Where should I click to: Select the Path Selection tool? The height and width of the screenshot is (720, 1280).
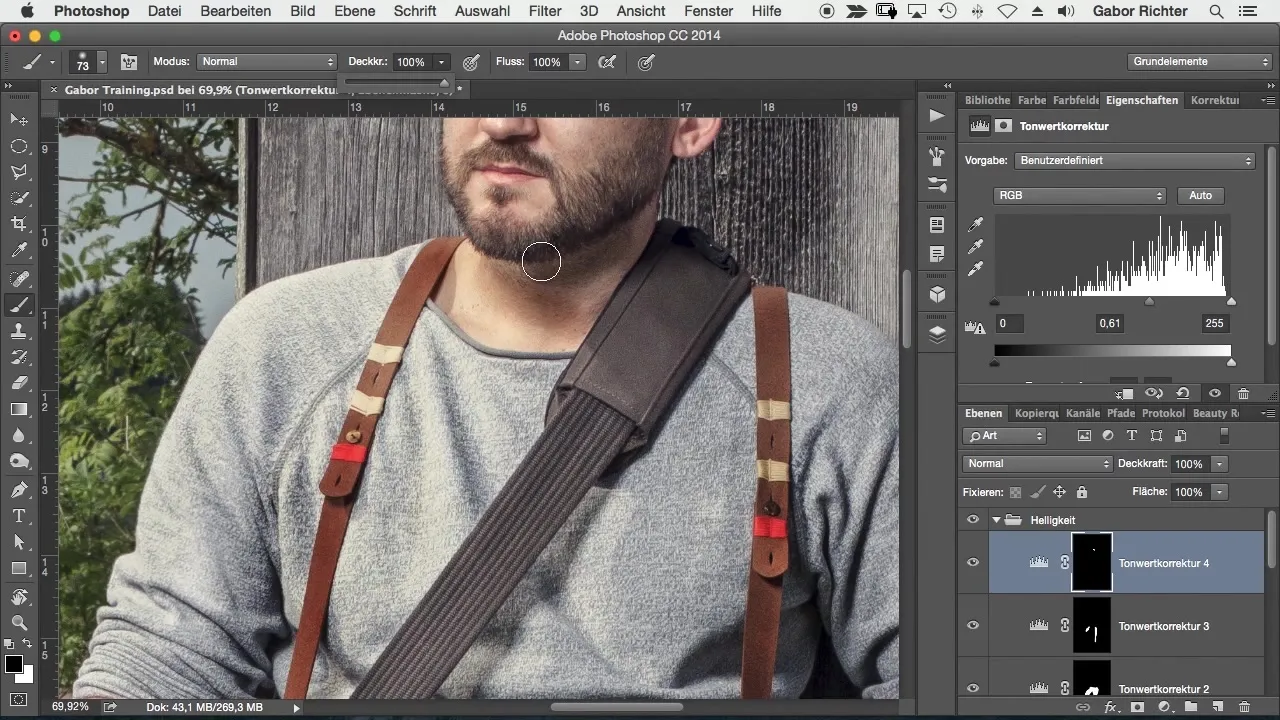[x=18, y=542]
